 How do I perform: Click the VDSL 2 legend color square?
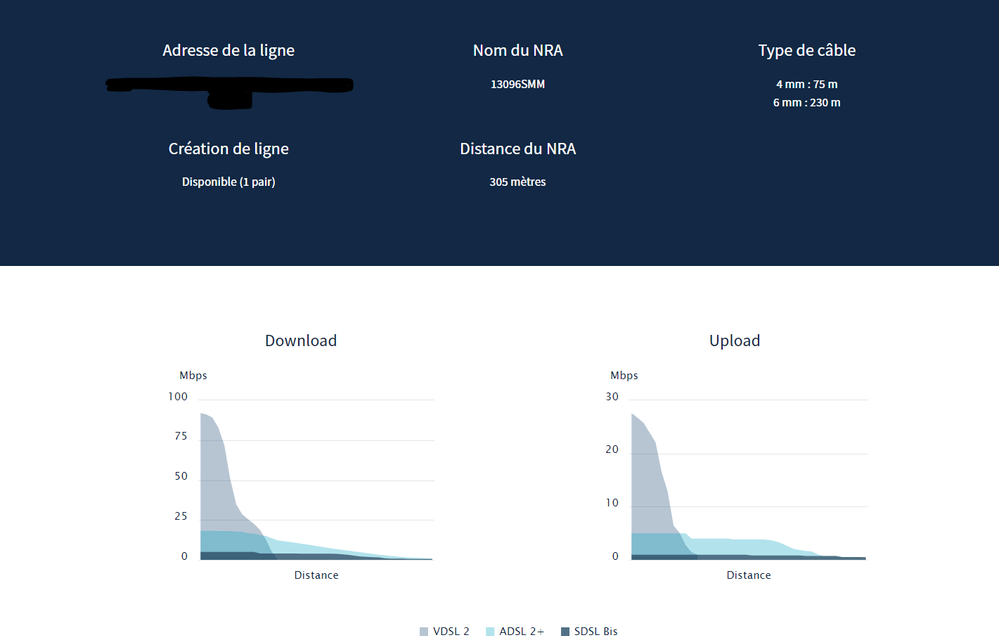tap(424, 631)
